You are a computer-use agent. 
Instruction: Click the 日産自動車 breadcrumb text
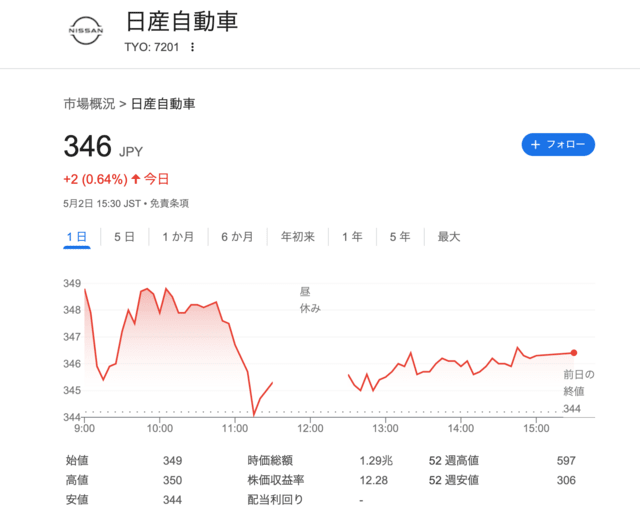163,104
